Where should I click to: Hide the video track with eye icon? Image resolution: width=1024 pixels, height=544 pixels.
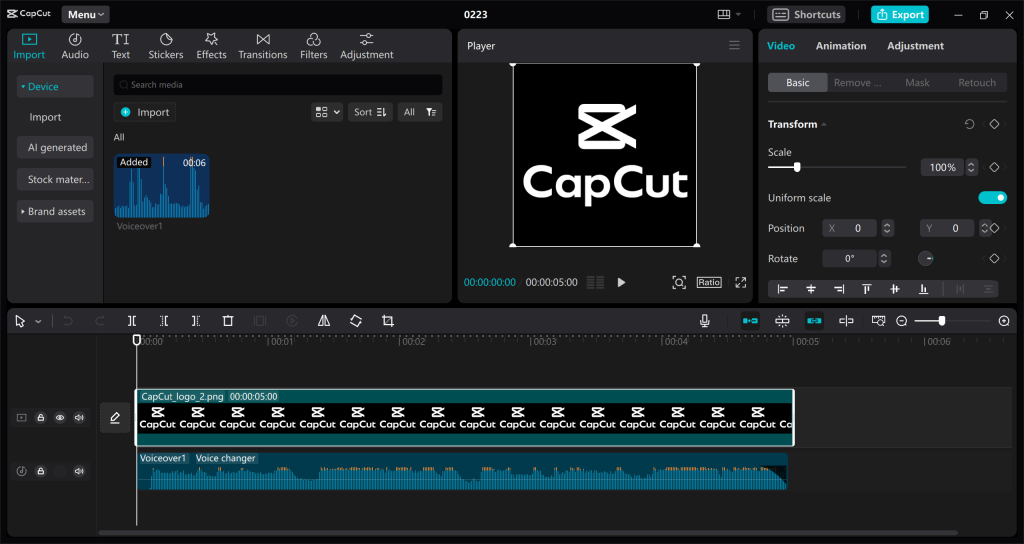pyautogui.click(x=59, y=417)
